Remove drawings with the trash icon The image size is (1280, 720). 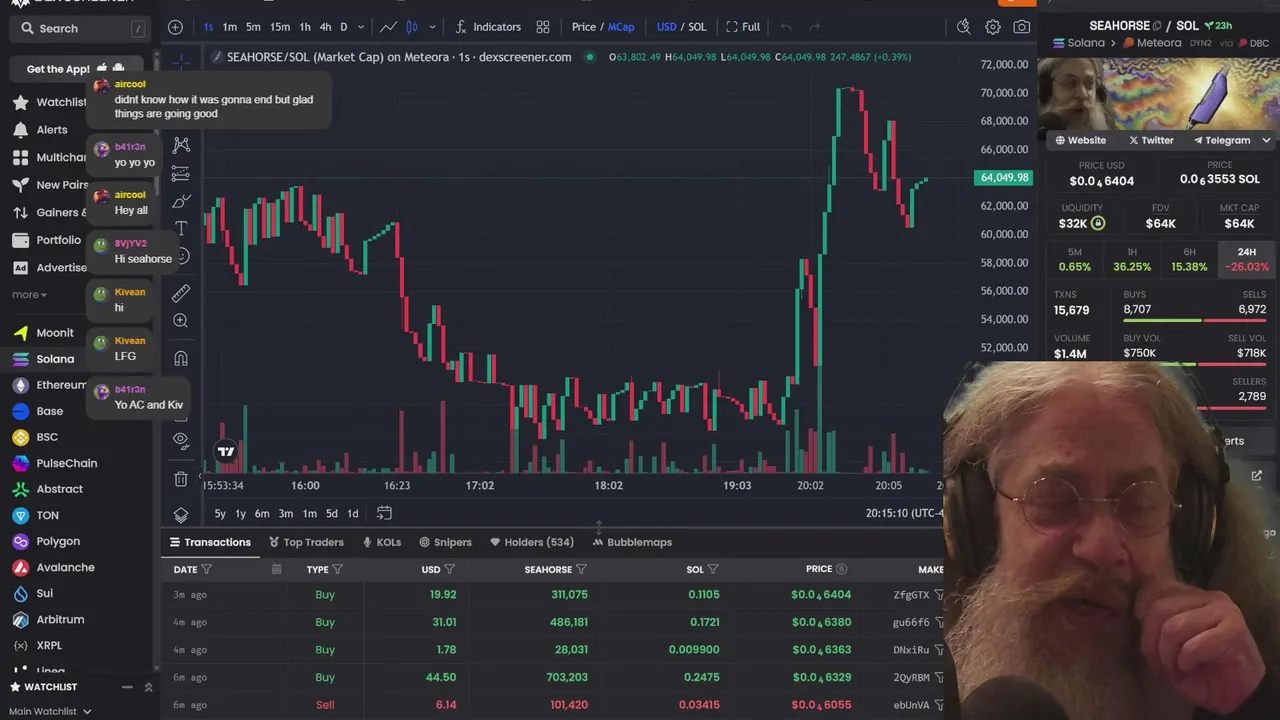point(181,479)
